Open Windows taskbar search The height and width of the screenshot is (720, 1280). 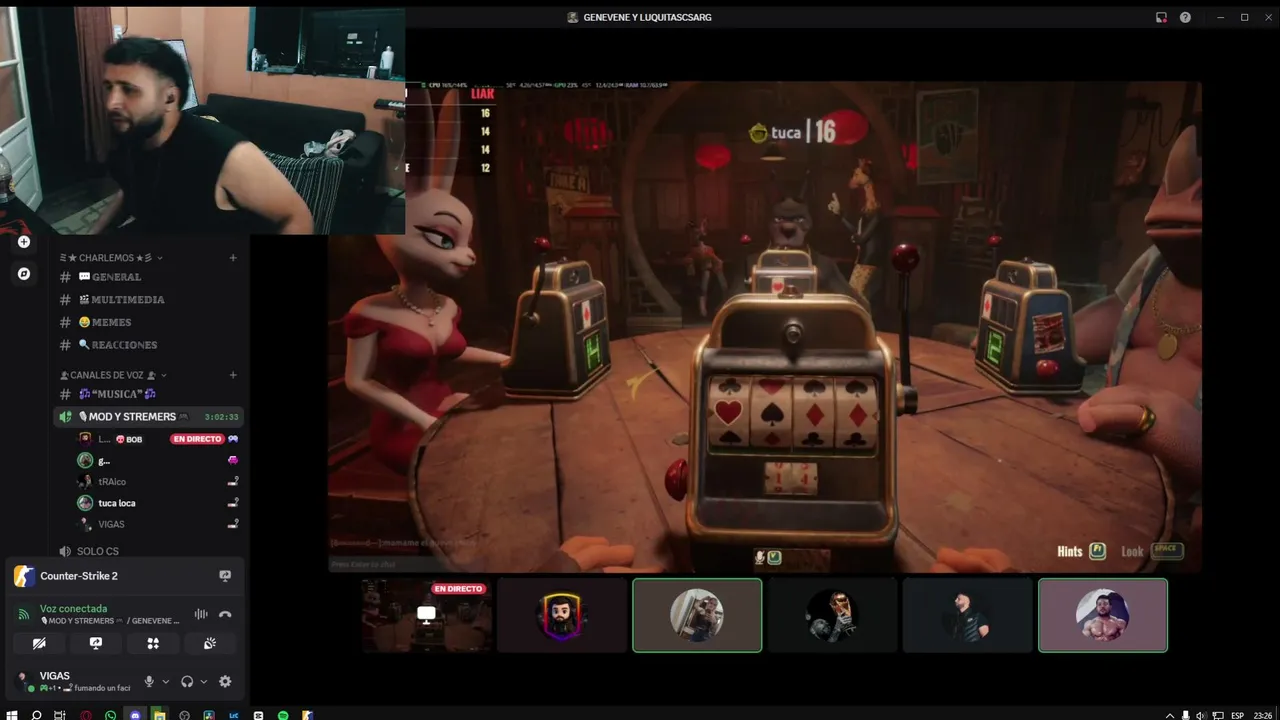point(36,715)
